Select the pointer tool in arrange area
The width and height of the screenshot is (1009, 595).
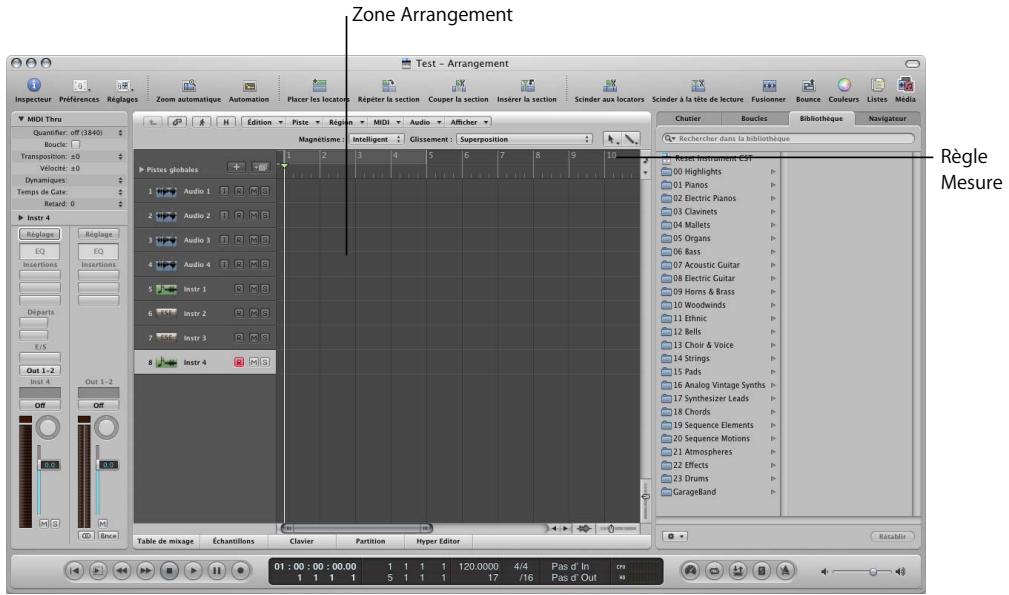coord(612,139)
